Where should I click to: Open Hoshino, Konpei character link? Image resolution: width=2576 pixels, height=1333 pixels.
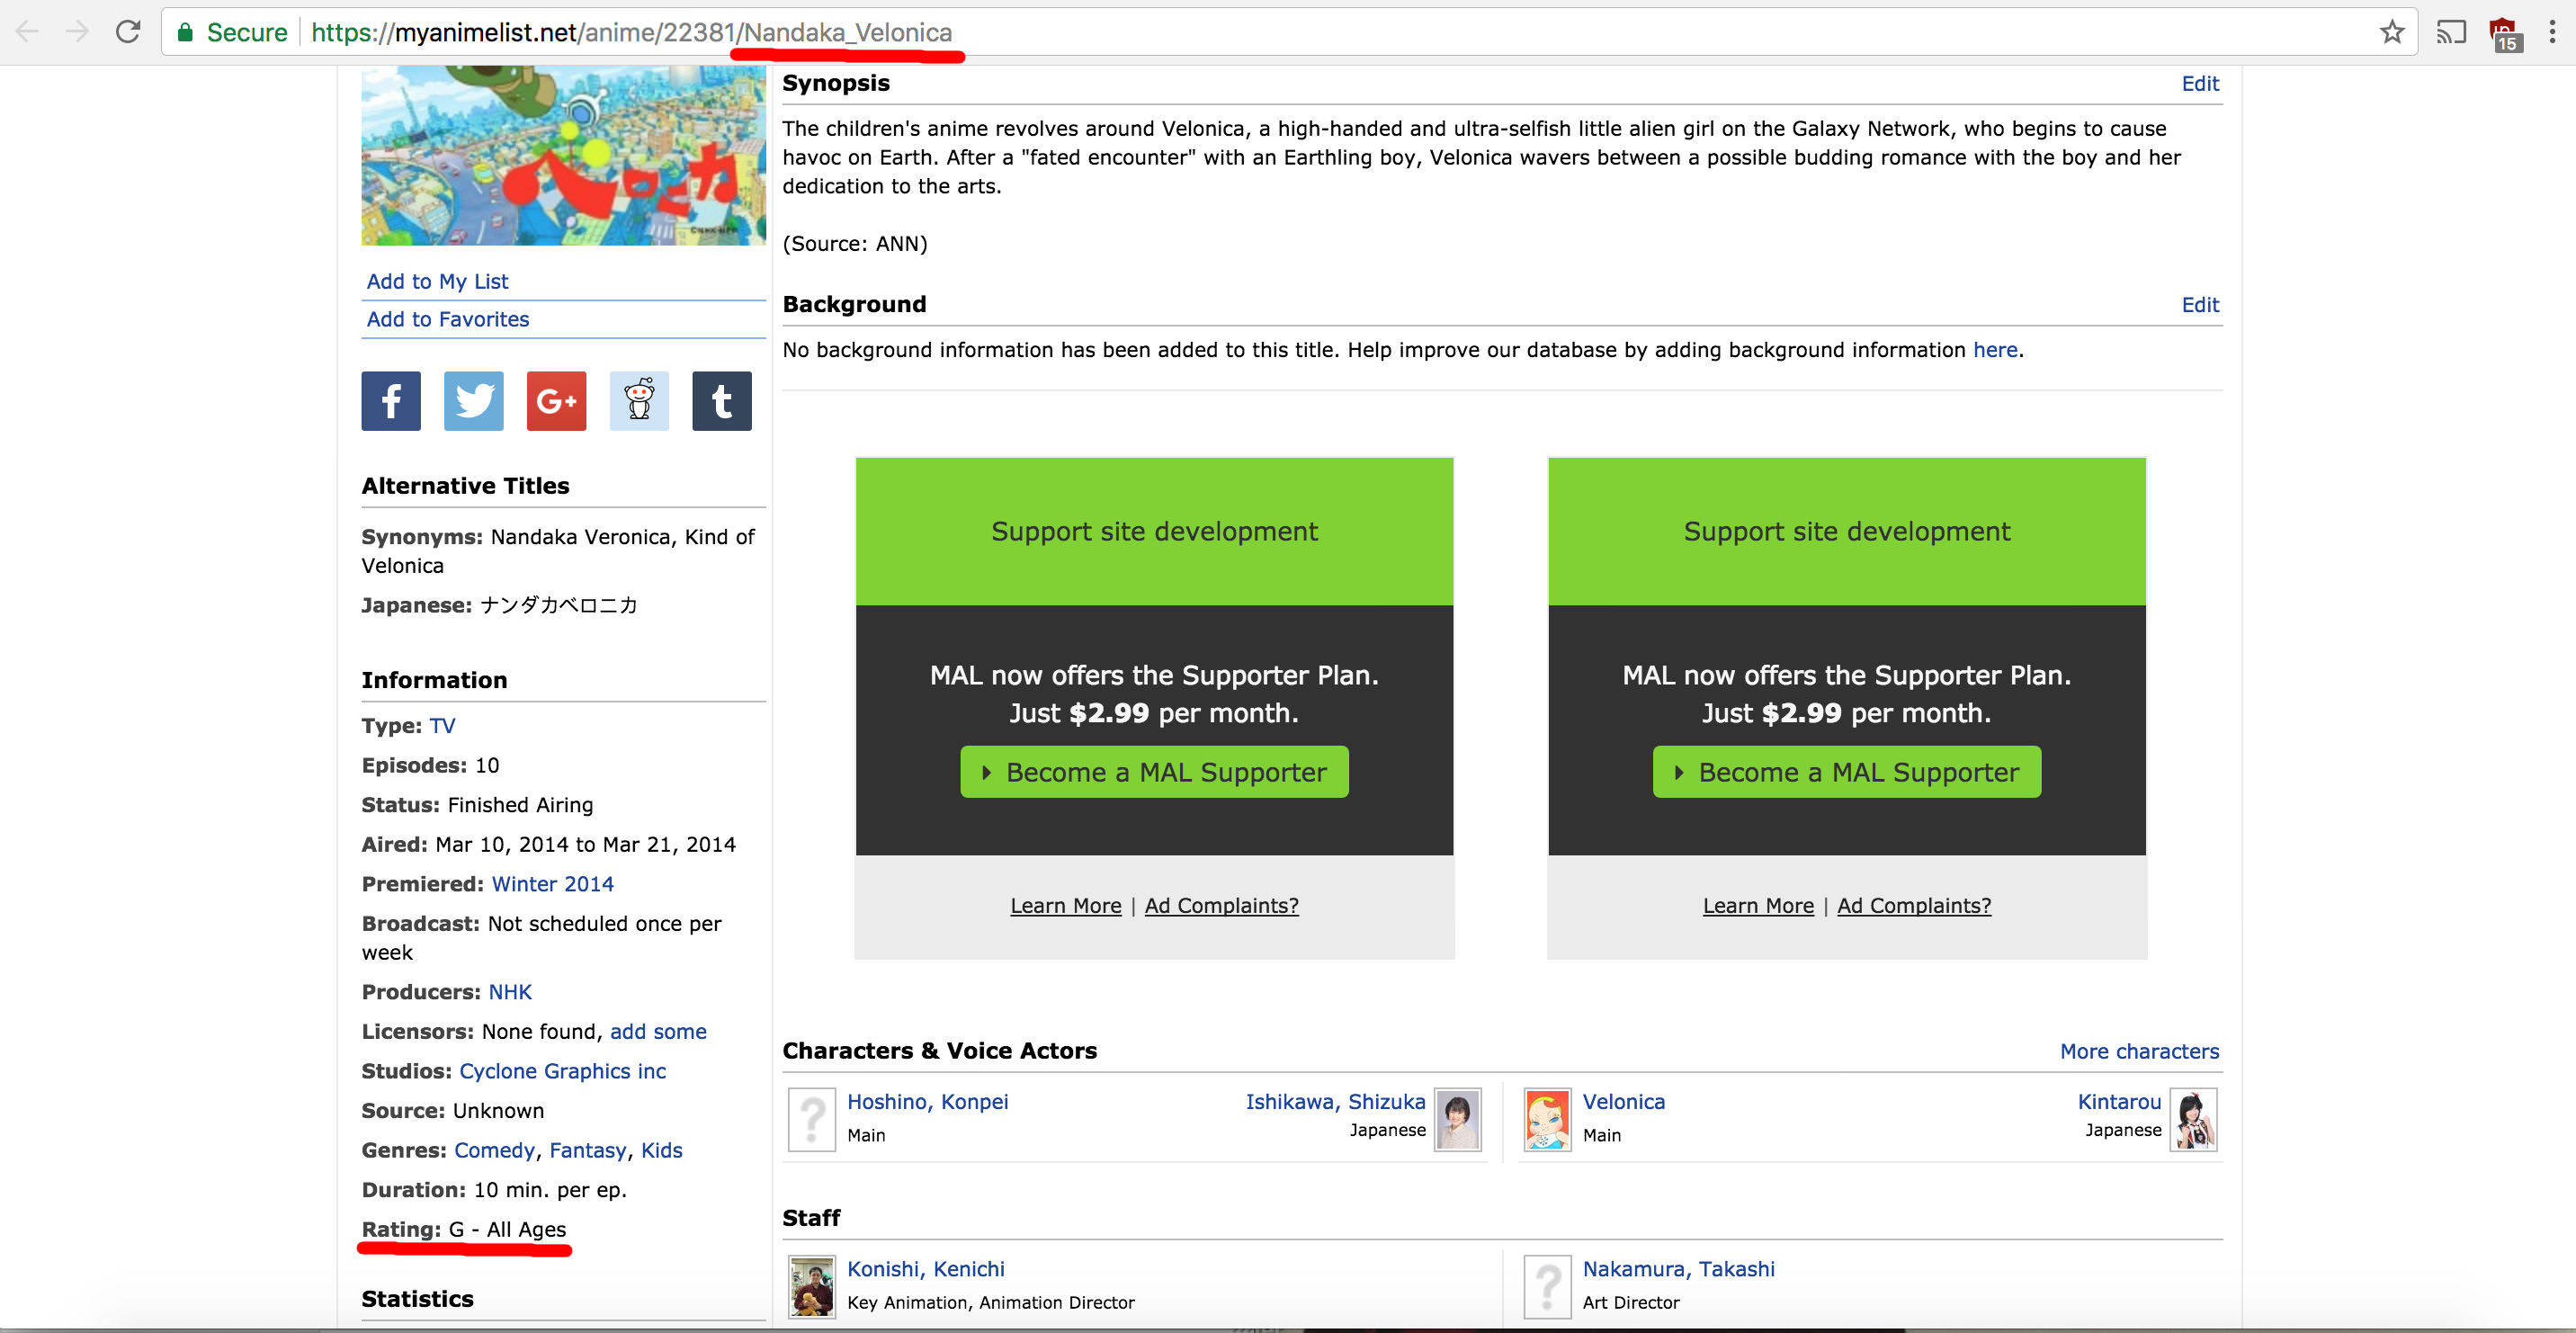pos(927,1101)
